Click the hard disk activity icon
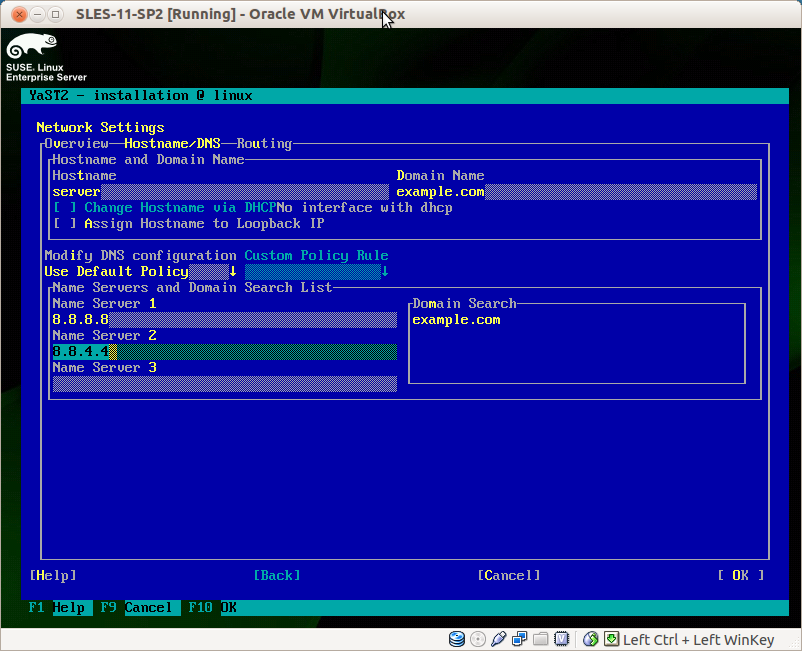Viewport: 802px width, 651px height. (457, 639)
